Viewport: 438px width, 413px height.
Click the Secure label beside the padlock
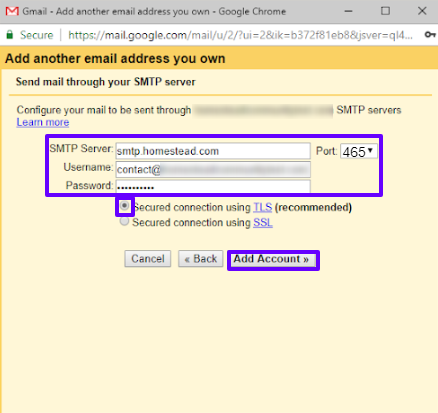point(36,35)
